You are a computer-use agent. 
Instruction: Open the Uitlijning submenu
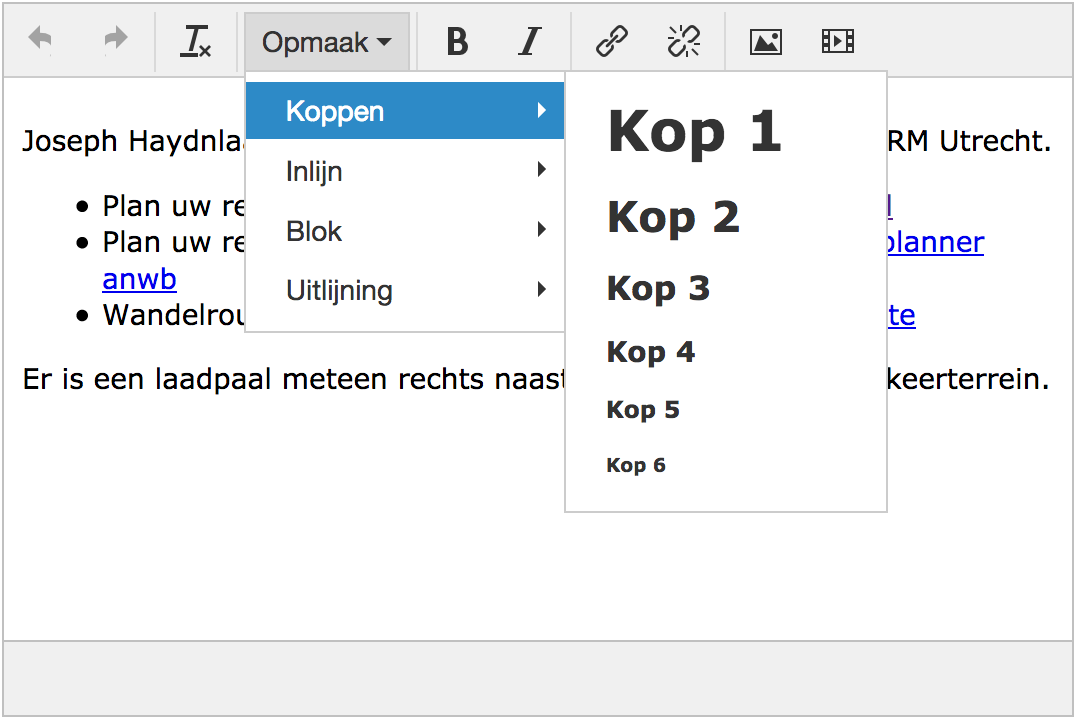tap(404, 291)
